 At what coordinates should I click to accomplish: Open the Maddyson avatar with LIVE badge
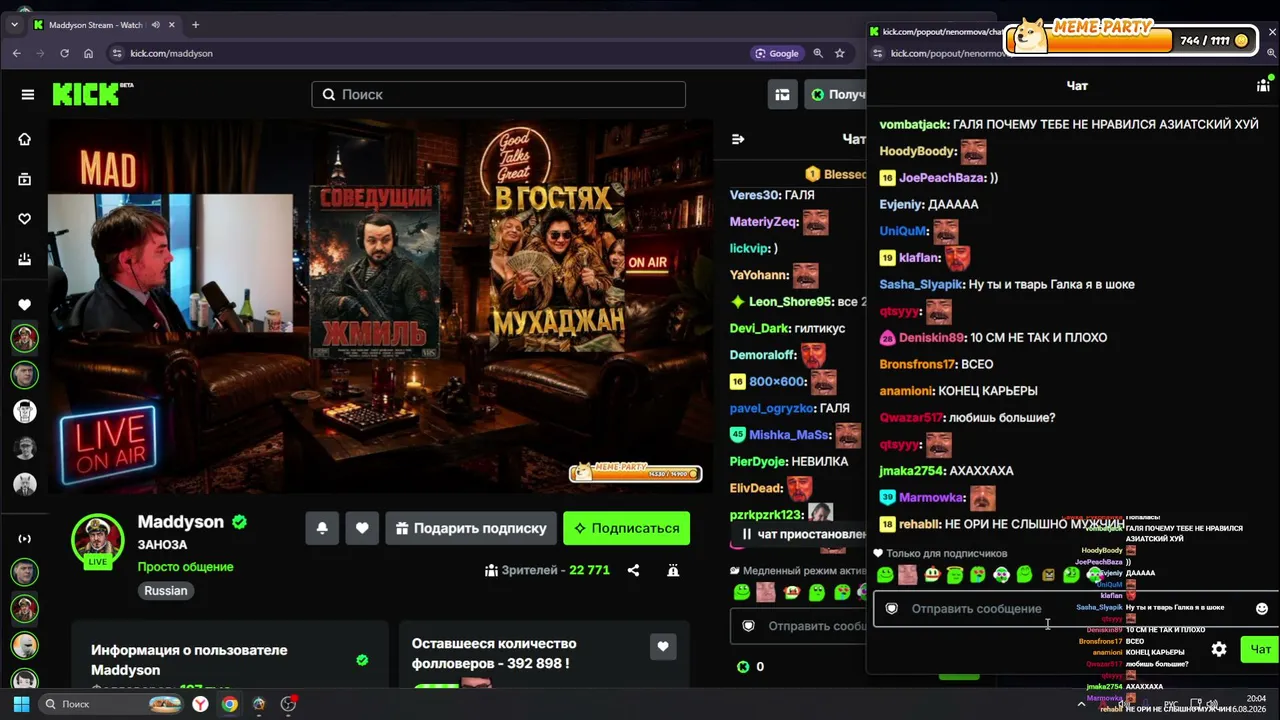point(97,540)
